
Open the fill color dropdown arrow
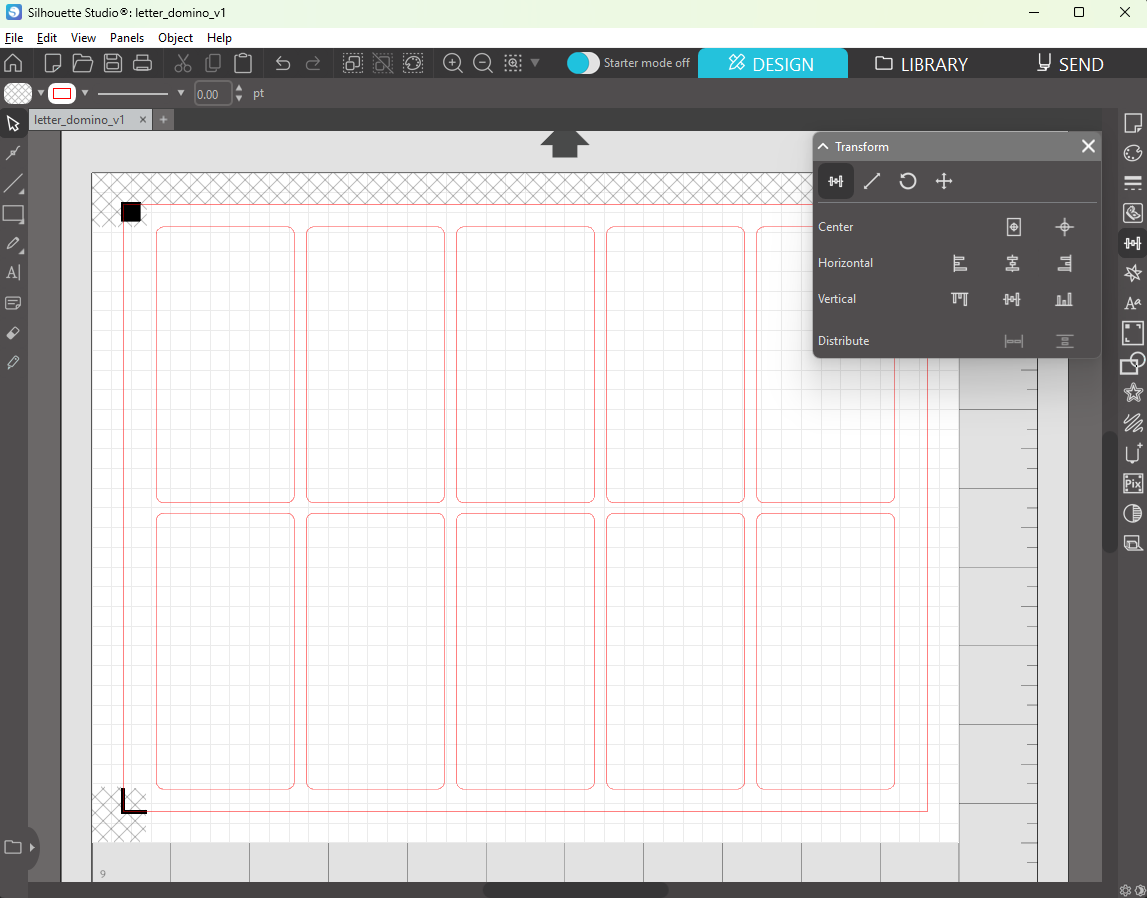(x=41, y=93)
